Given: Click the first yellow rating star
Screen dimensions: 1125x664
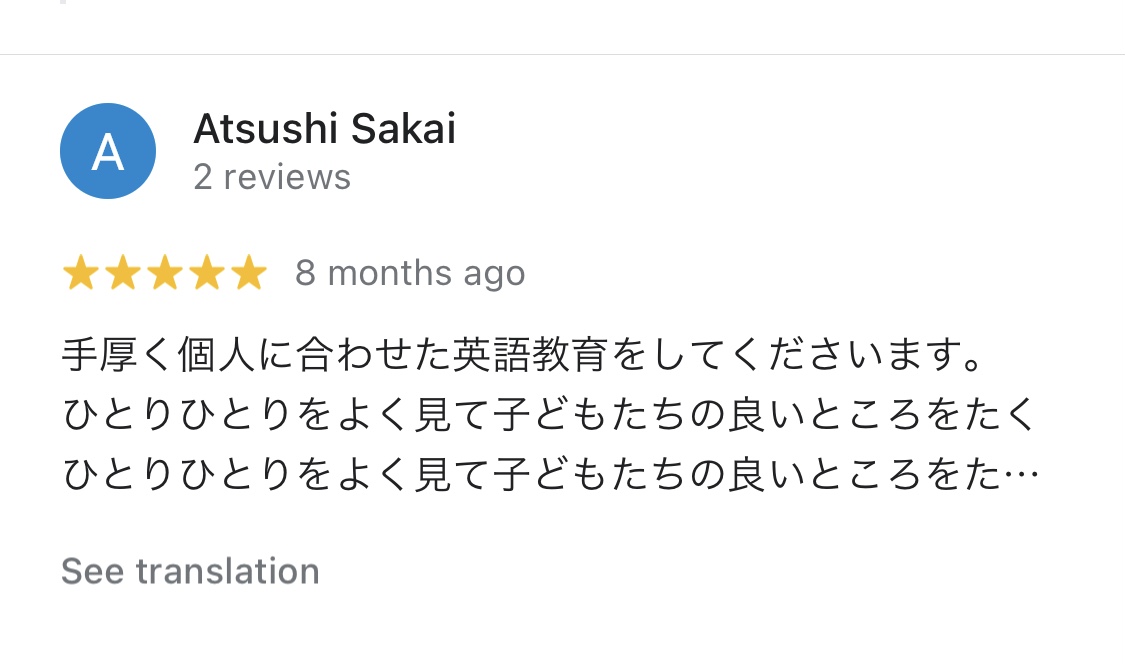Looking at the screenshot, I should tap(80, 273).
